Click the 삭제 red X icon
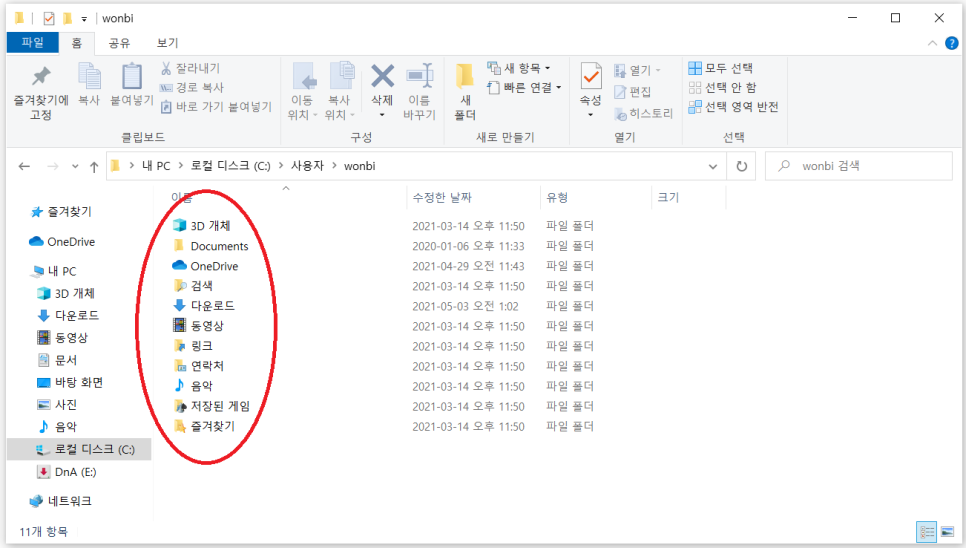This screenshot has height=548, width=966. [x=382, y=76]
